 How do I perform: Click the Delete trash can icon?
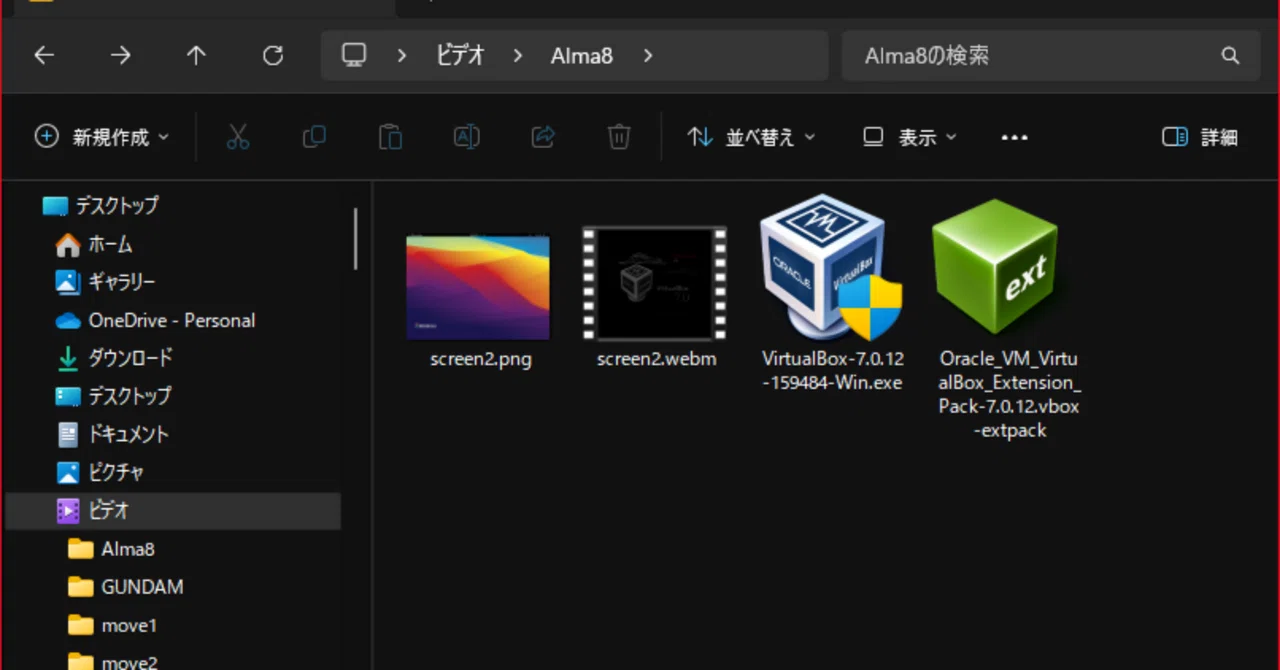[619, 137]
